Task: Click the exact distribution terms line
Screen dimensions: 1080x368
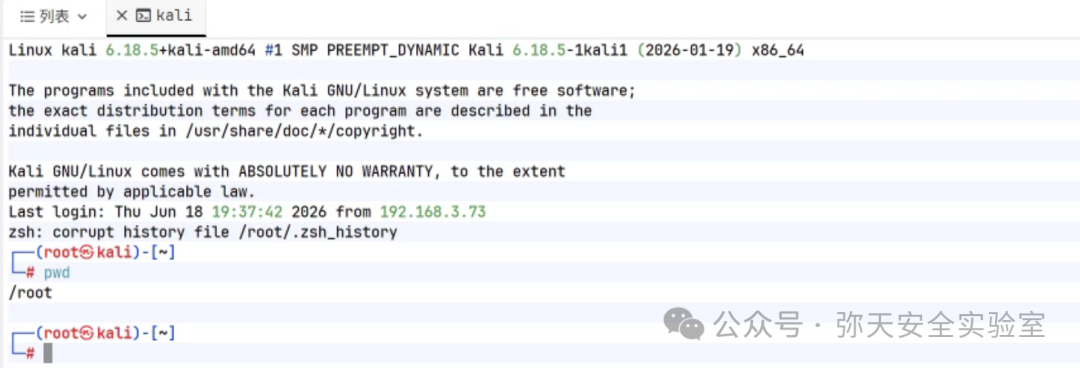Action: [x=300, y=111]
